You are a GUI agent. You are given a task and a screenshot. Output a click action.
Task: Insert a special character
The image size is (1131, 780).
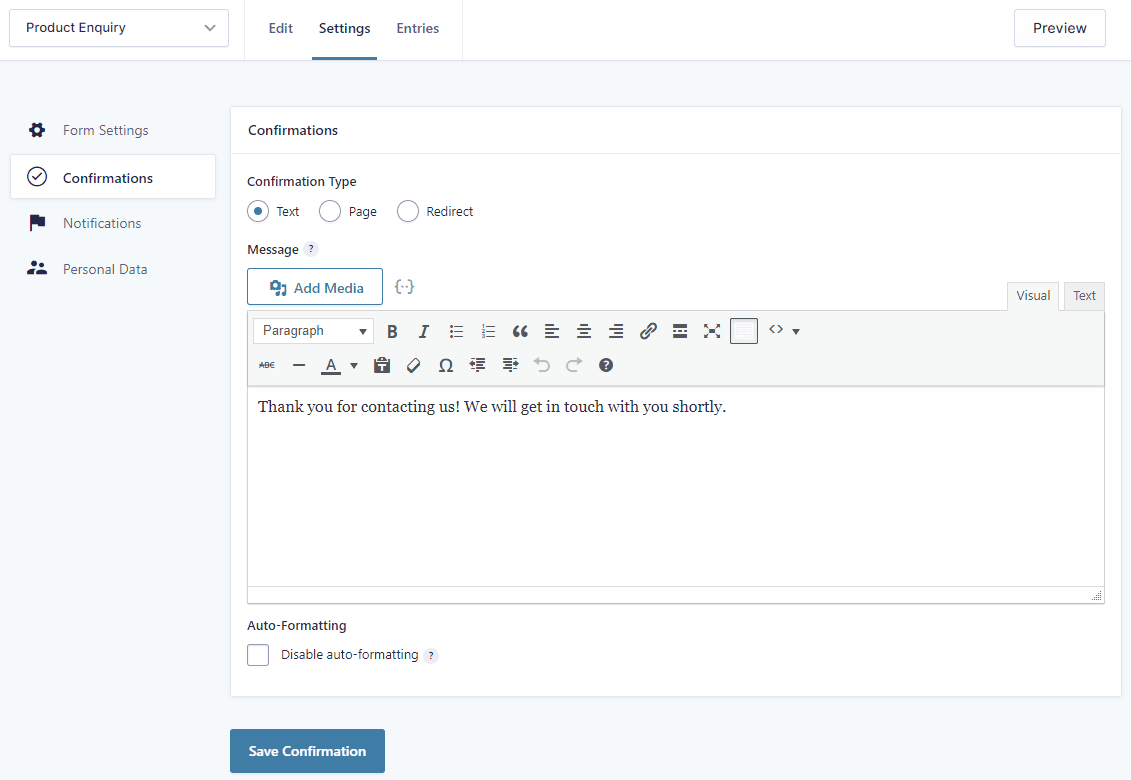point(445,364)
